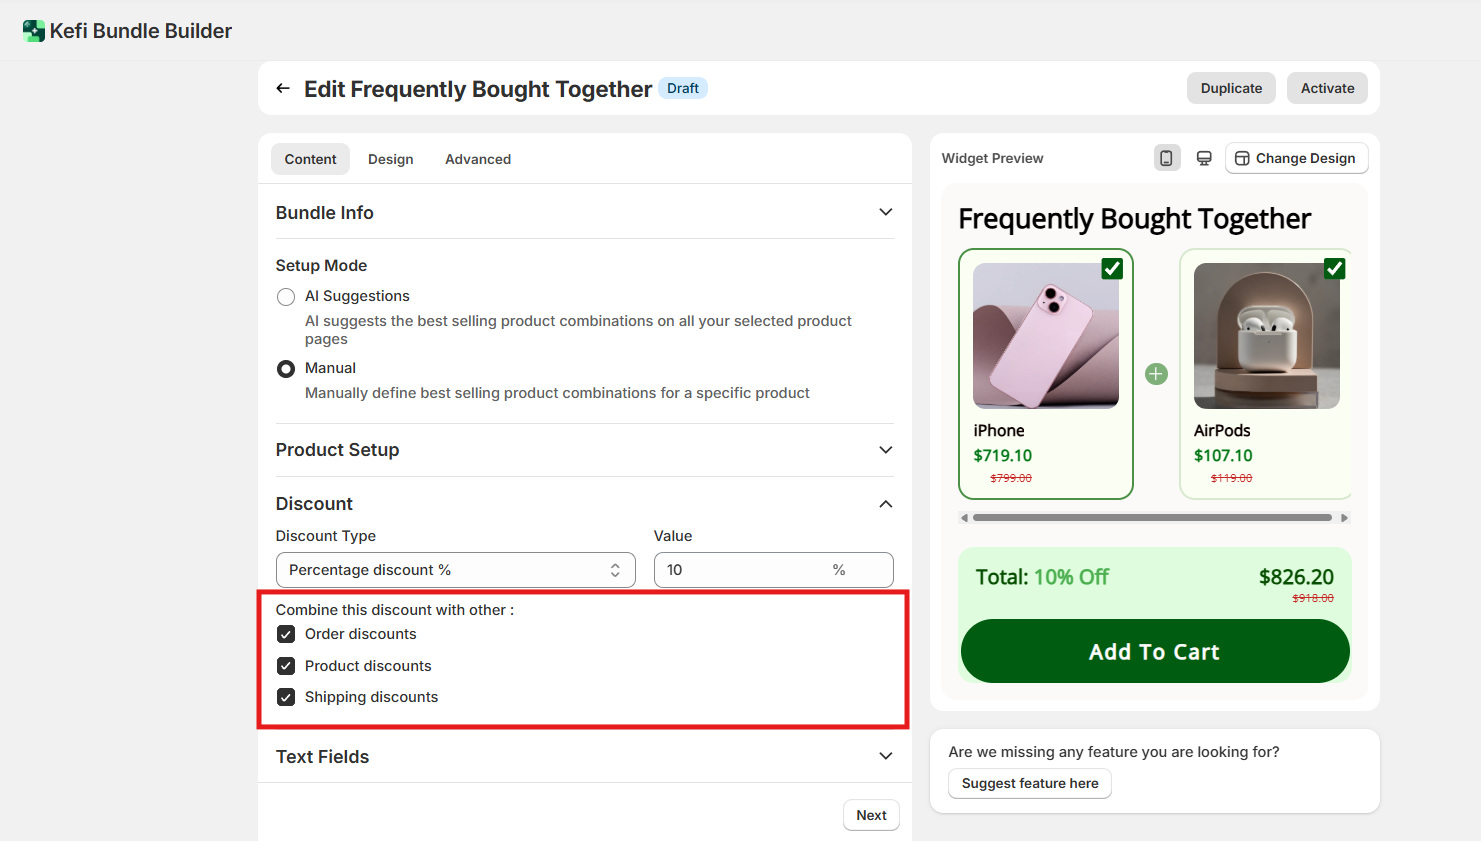Screen dimensions: 1481x841
Task: Click the green plus icon between products
Action: 1156,374
